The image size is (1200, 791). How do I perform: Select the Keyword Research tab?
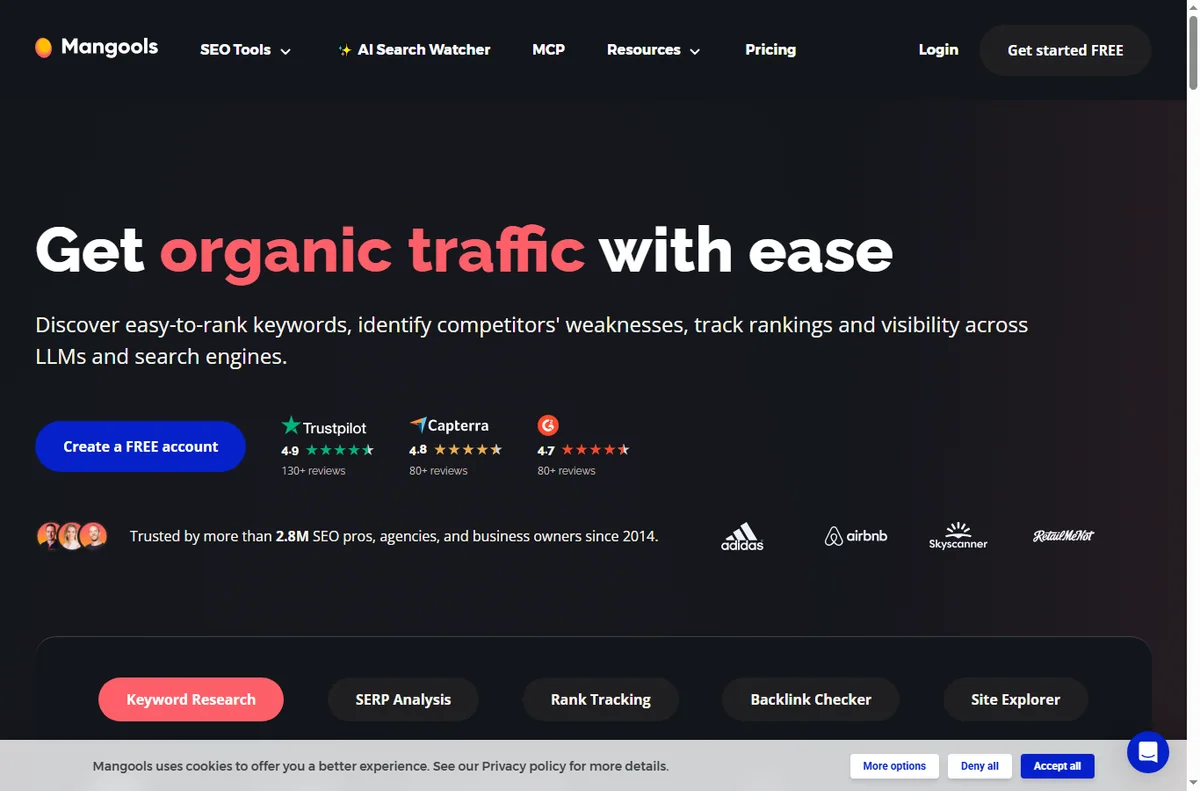coord(191,699)
